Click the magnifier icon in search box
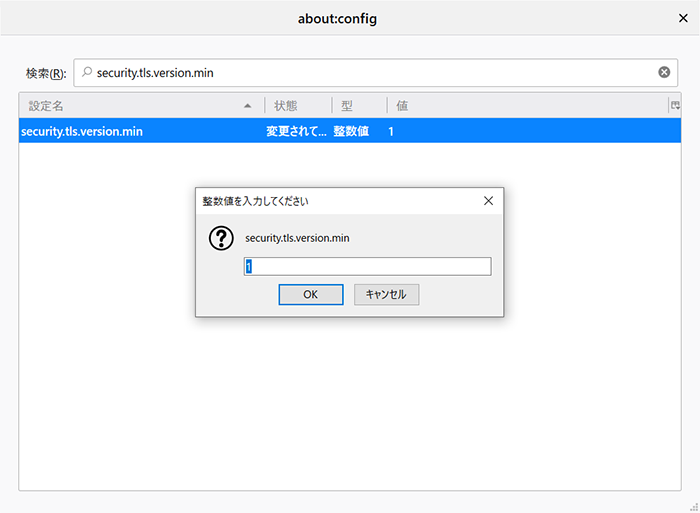This screenshot has width=700, height=513. pyautogui.click(x=87, y=73)
